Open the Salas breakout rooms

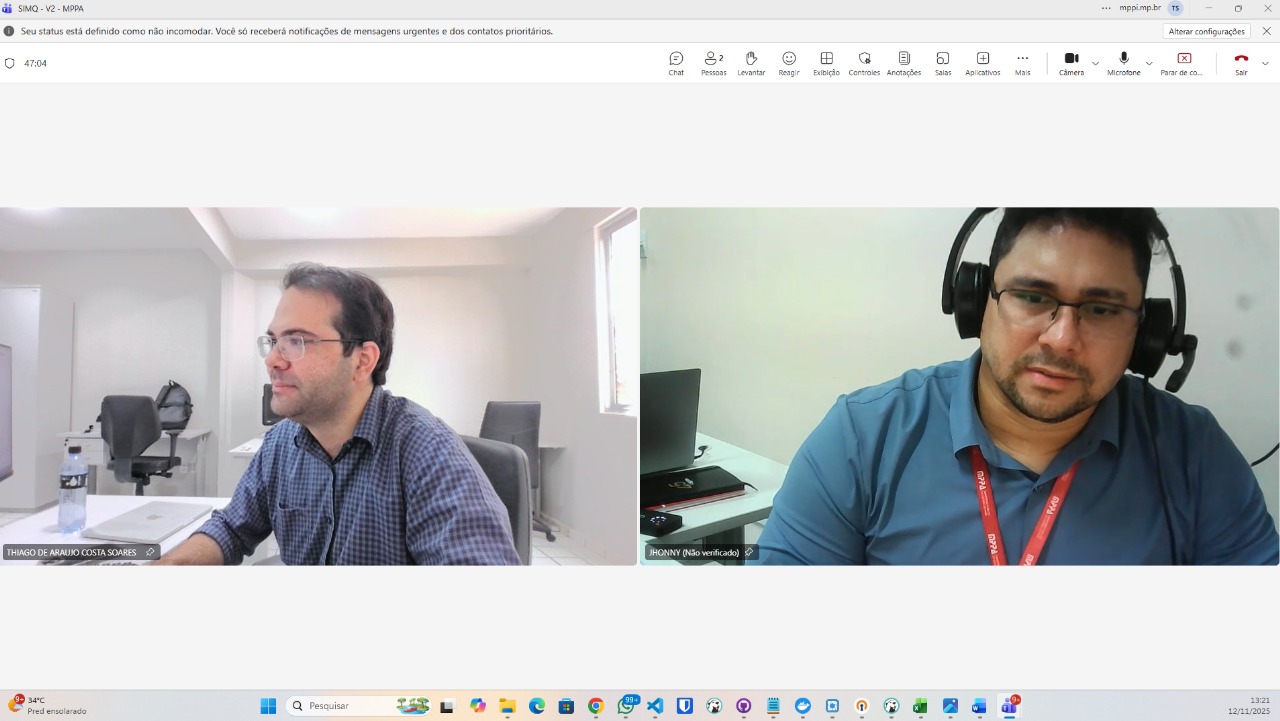[942, 63]
